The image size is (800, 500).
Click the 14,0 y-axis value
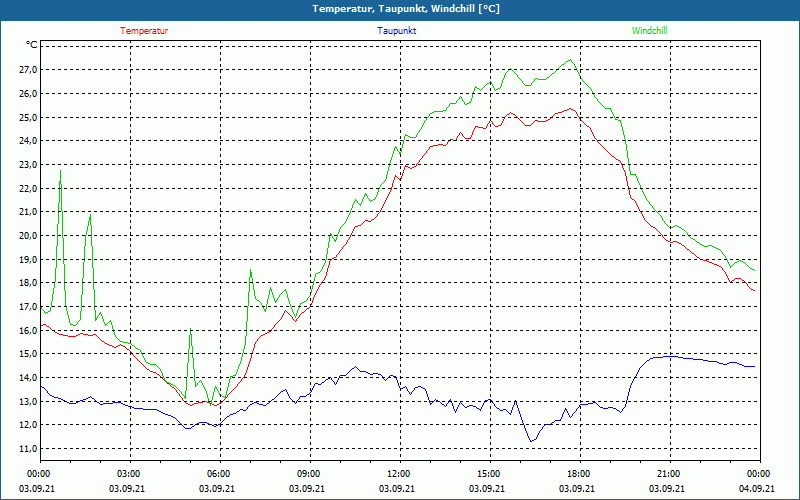29,378
